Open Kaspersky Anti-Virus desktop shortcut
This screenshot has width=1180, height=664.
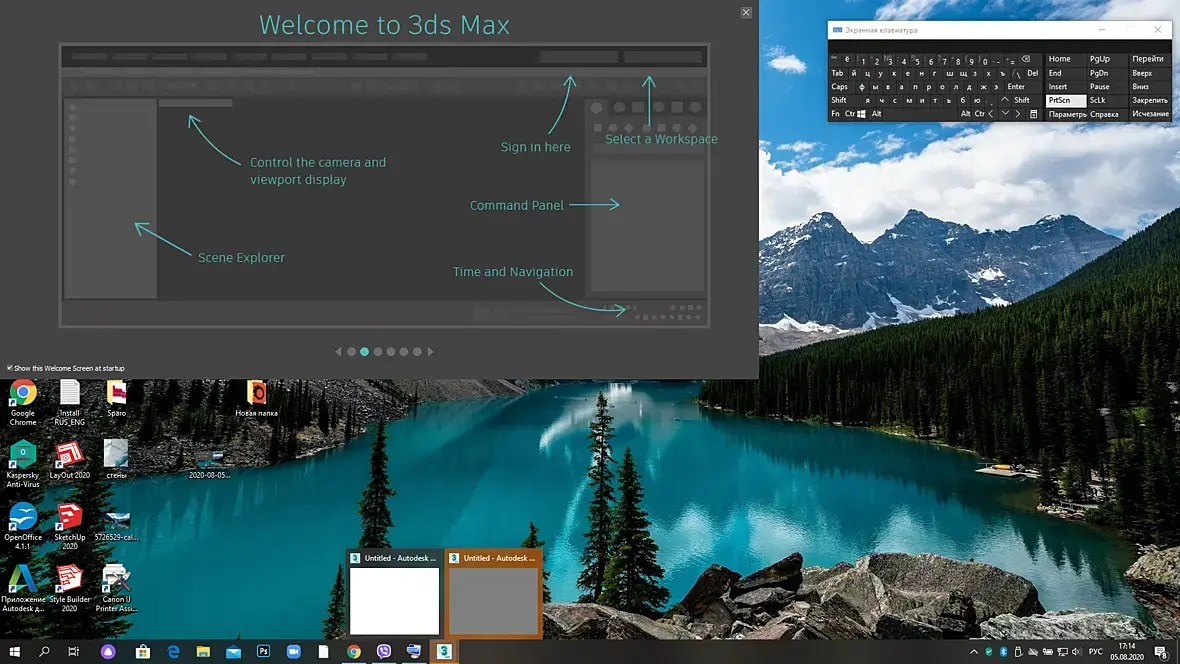tap(23, 464)
